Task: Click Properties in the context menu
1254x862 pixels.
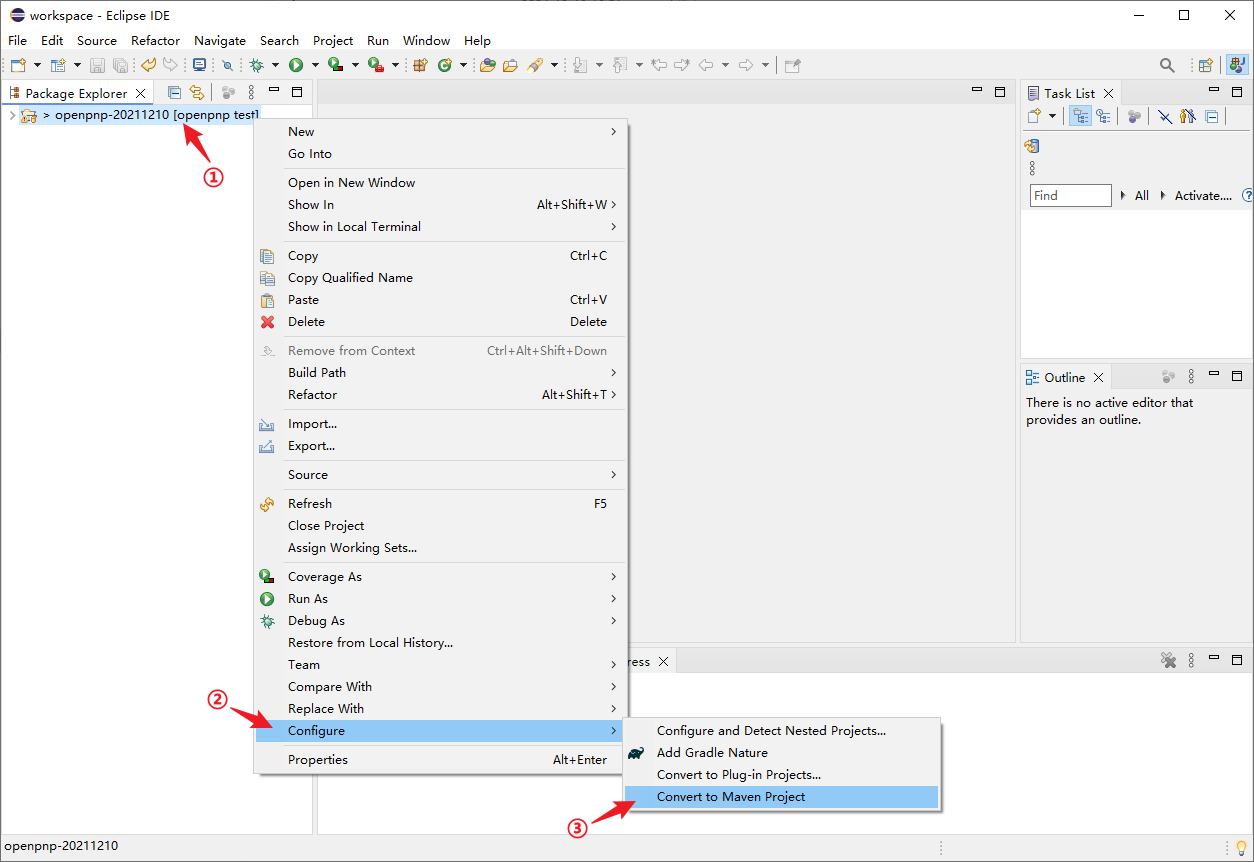Action: click(318, 760)
